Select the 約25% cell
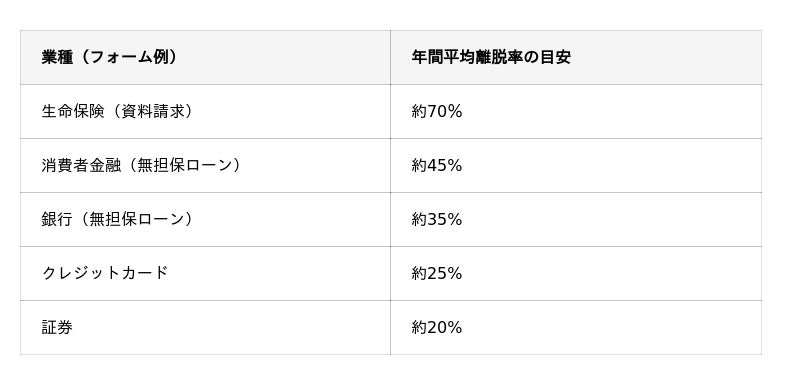 click(x=576, y=274)
